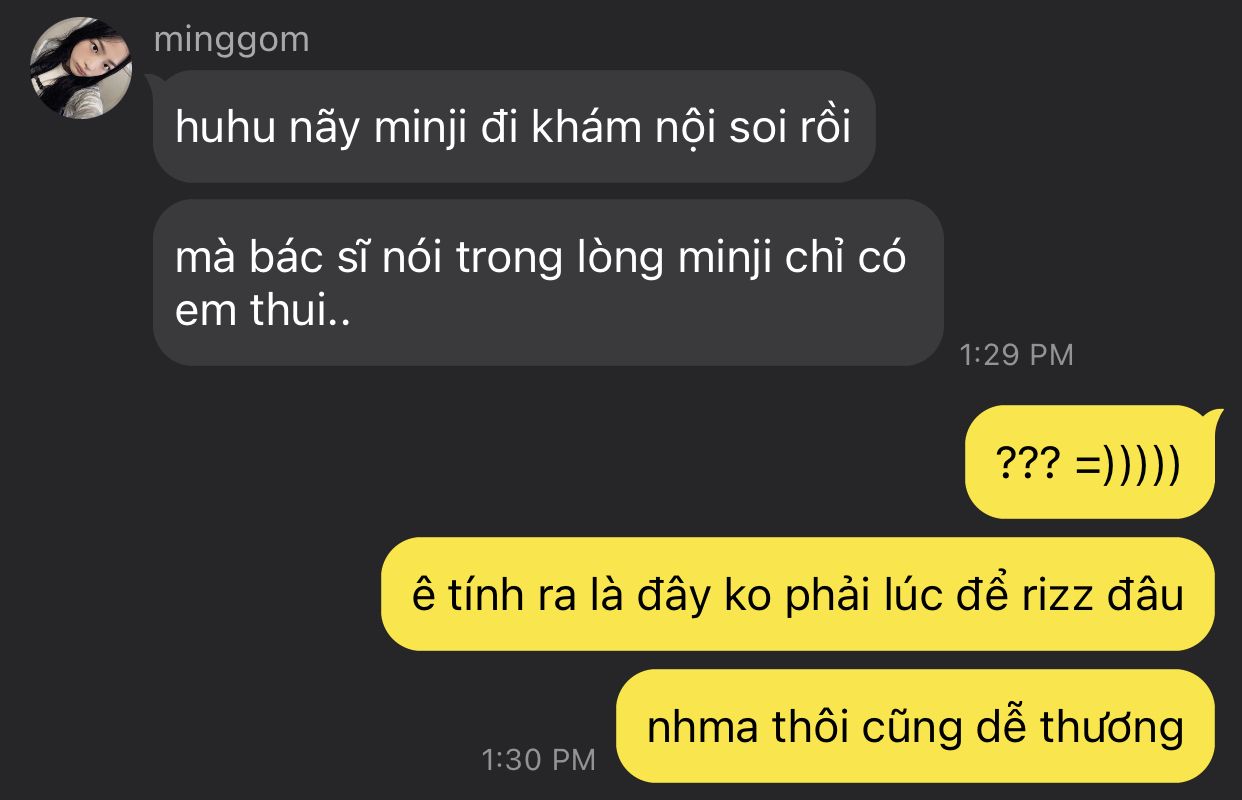
Task: Click the 1:30 PM timestamp
Action: click(x=538, y=759)
